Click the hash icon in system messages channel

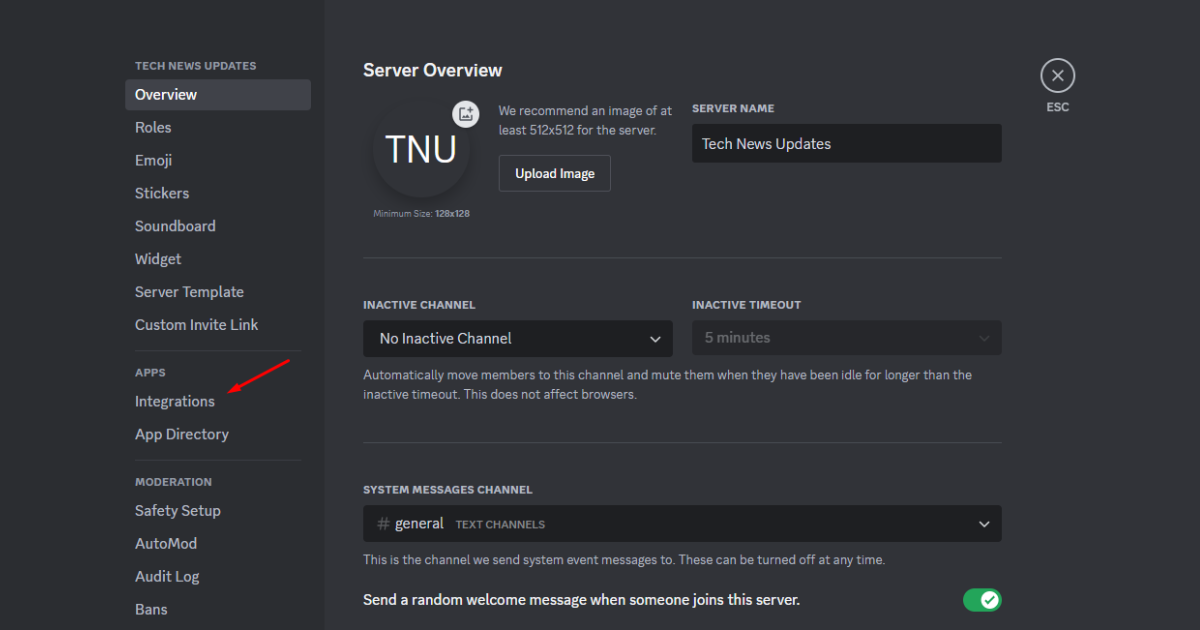coord(383,524)
